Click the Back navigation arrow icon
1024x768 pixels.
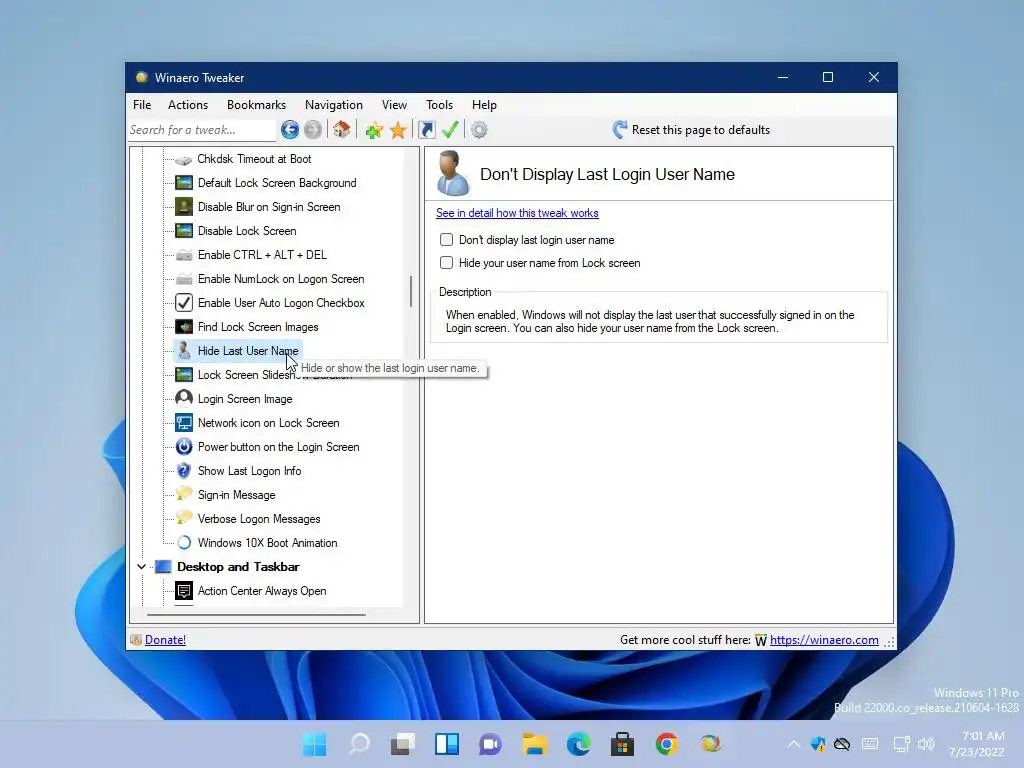pos(290,130)
